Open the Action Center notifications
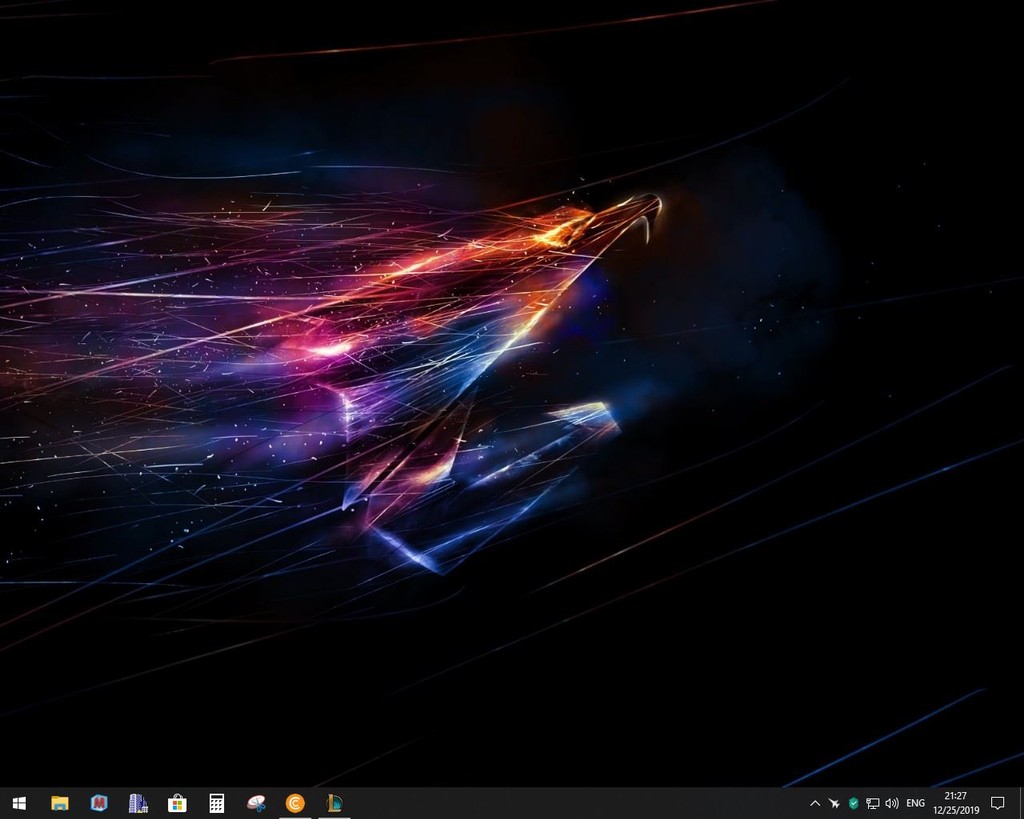The height and width of the screenshot is (819, 1024). point(997,803)
